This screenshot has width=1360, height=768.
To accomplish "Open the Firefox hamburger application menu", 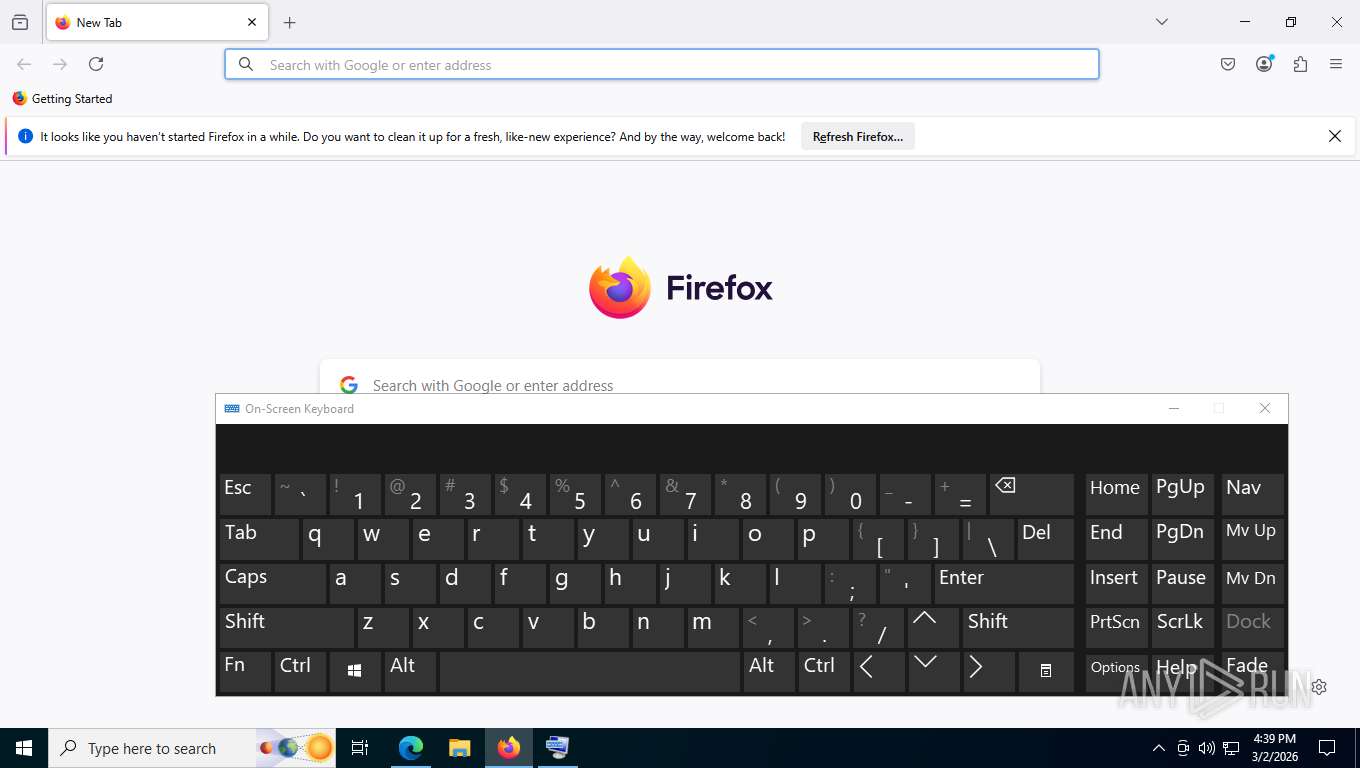I will tap(1336, 64).
